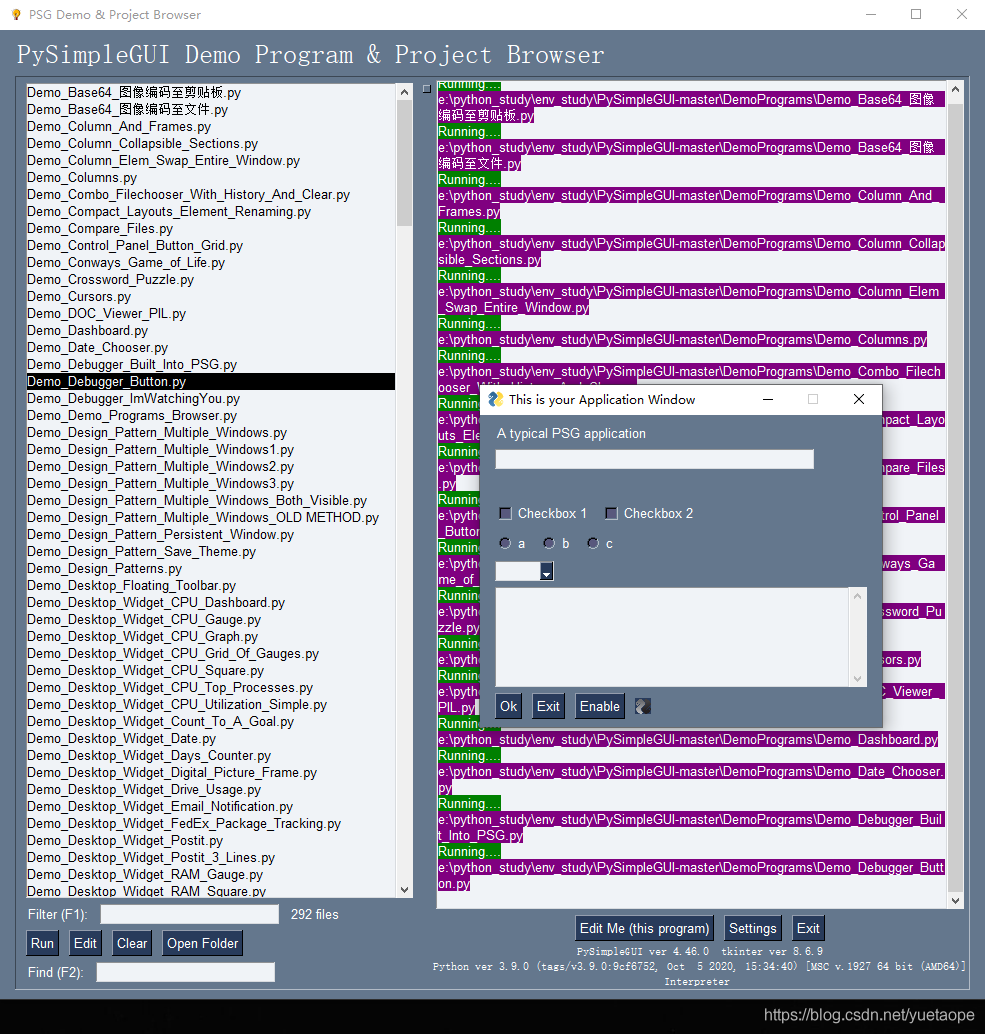Click the Filter (F1) input field

(190, 914)
